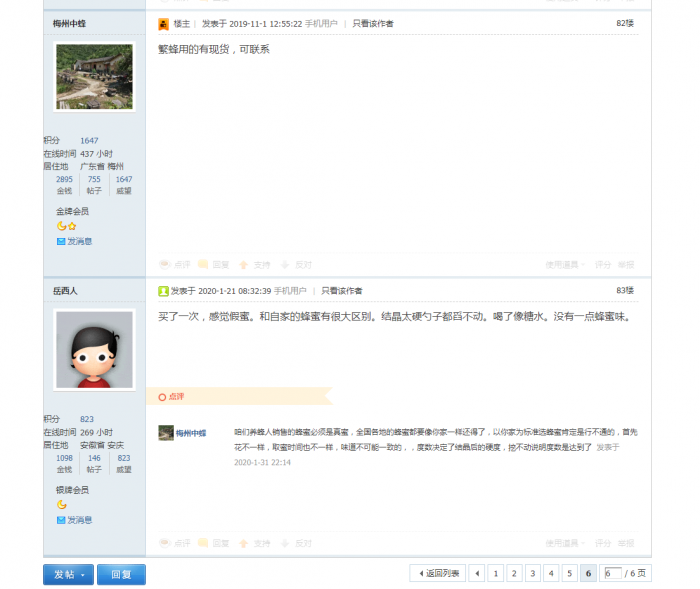Open 梅州中蜂 username link in post 82

69,24
